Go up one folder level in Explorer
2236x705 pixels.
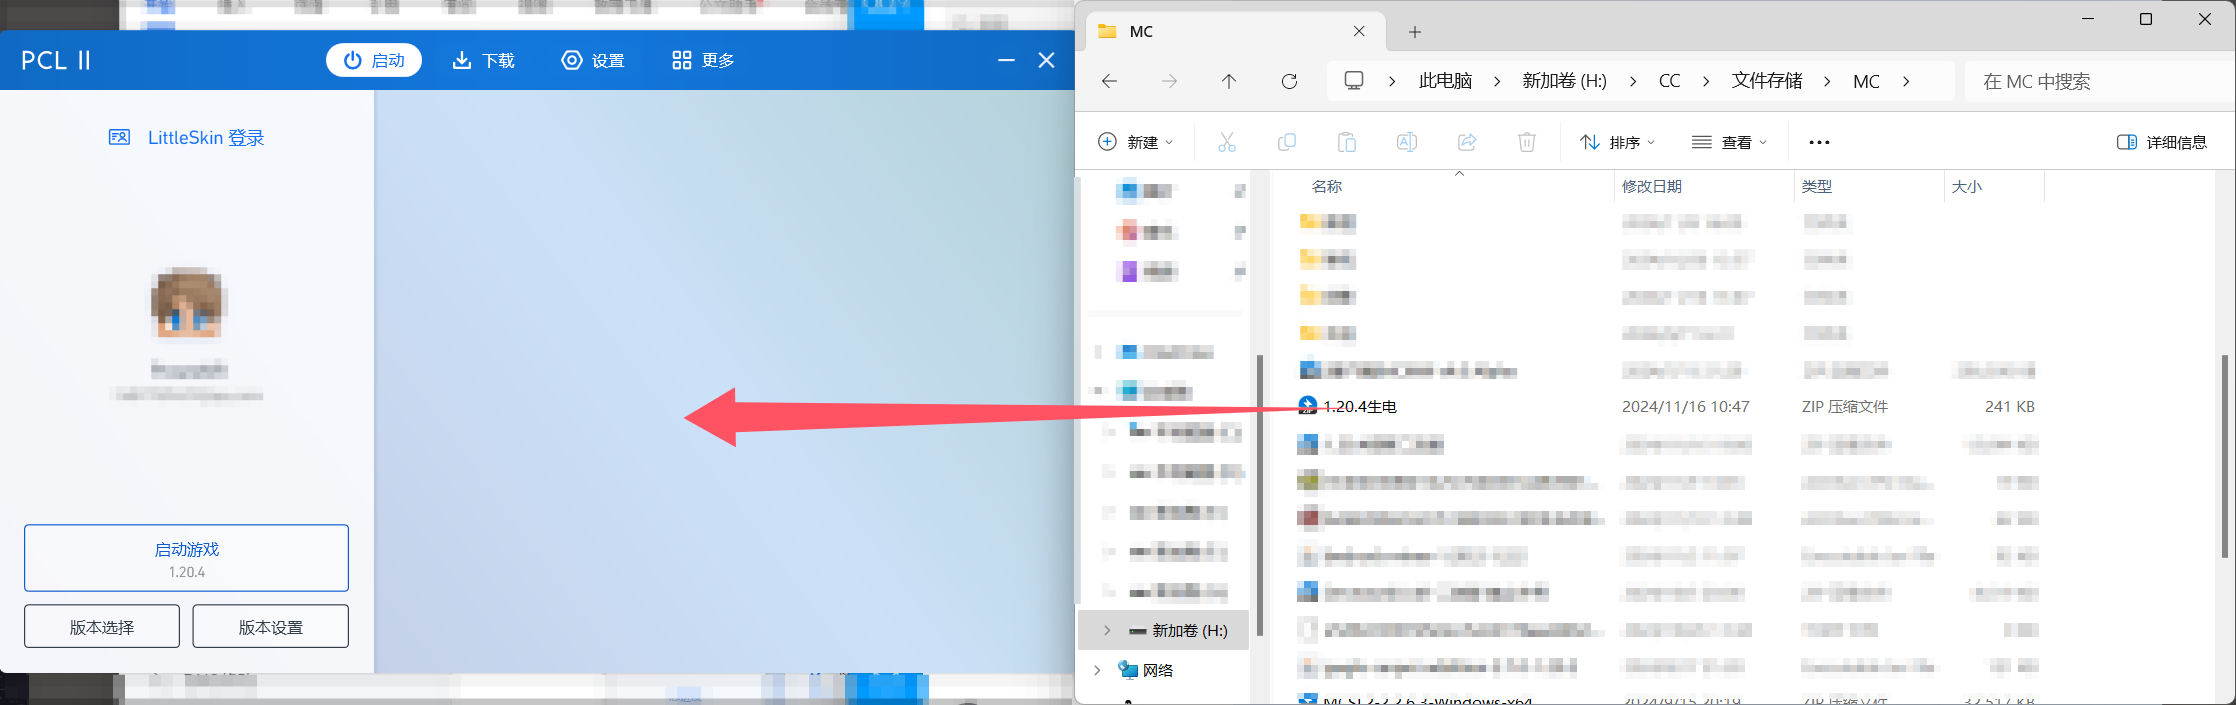(1229, 82)
